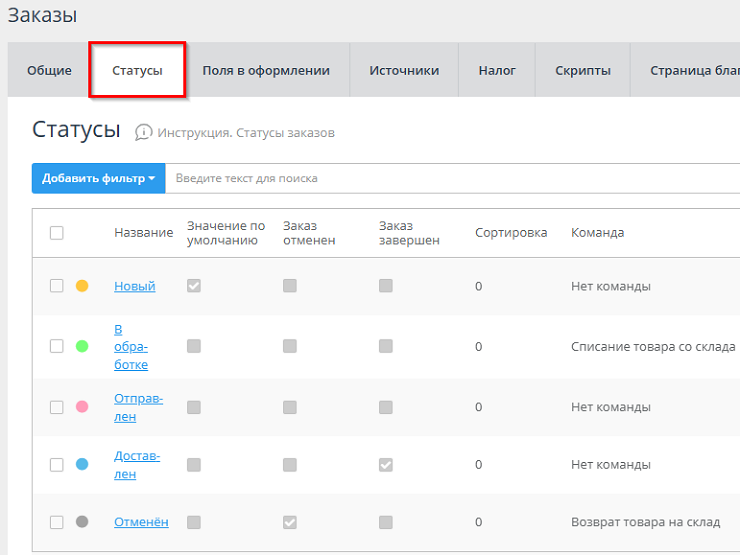Sort by the Сортировка column header
The width and height of the screenshot is (740, 555).
click(511, 233)
